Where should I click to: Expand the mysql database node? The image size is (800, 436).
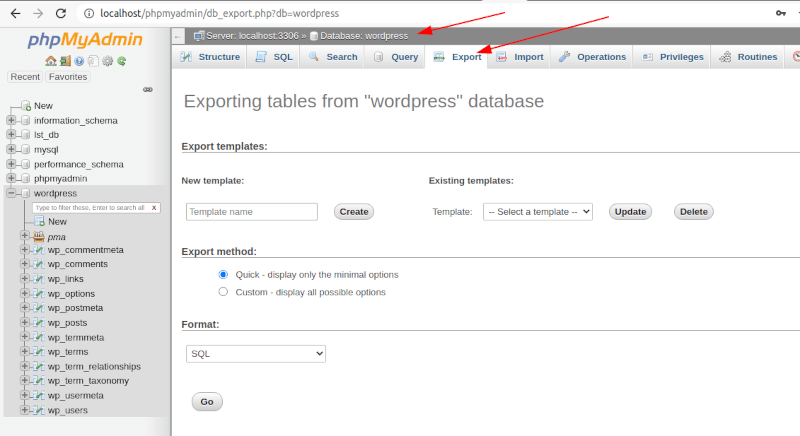11,149
